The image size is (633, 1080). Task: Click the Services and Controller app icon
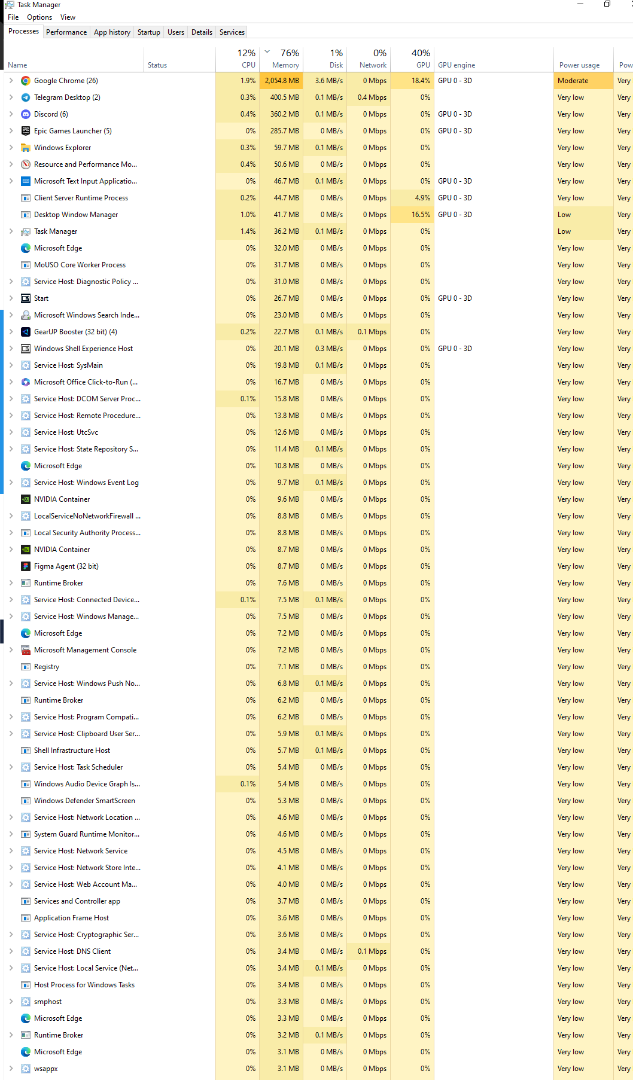(x=25, y=901)
